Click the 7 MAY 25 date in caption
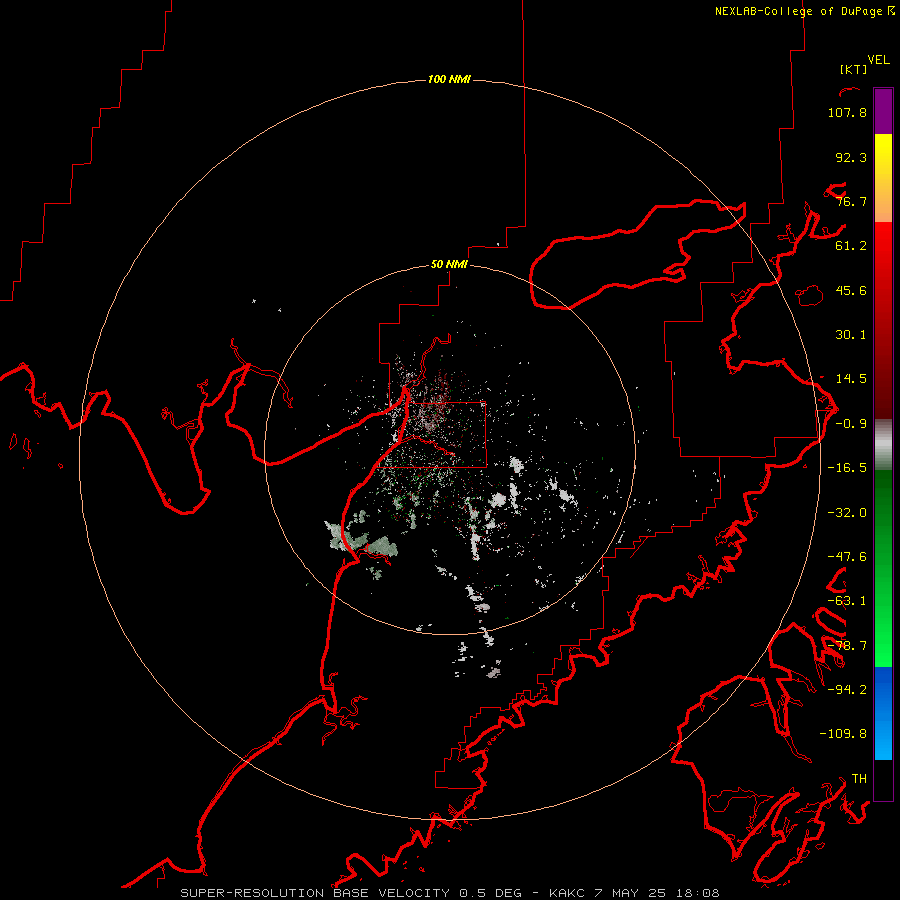This screenshot has height=900, width=900. pos(632,893)
